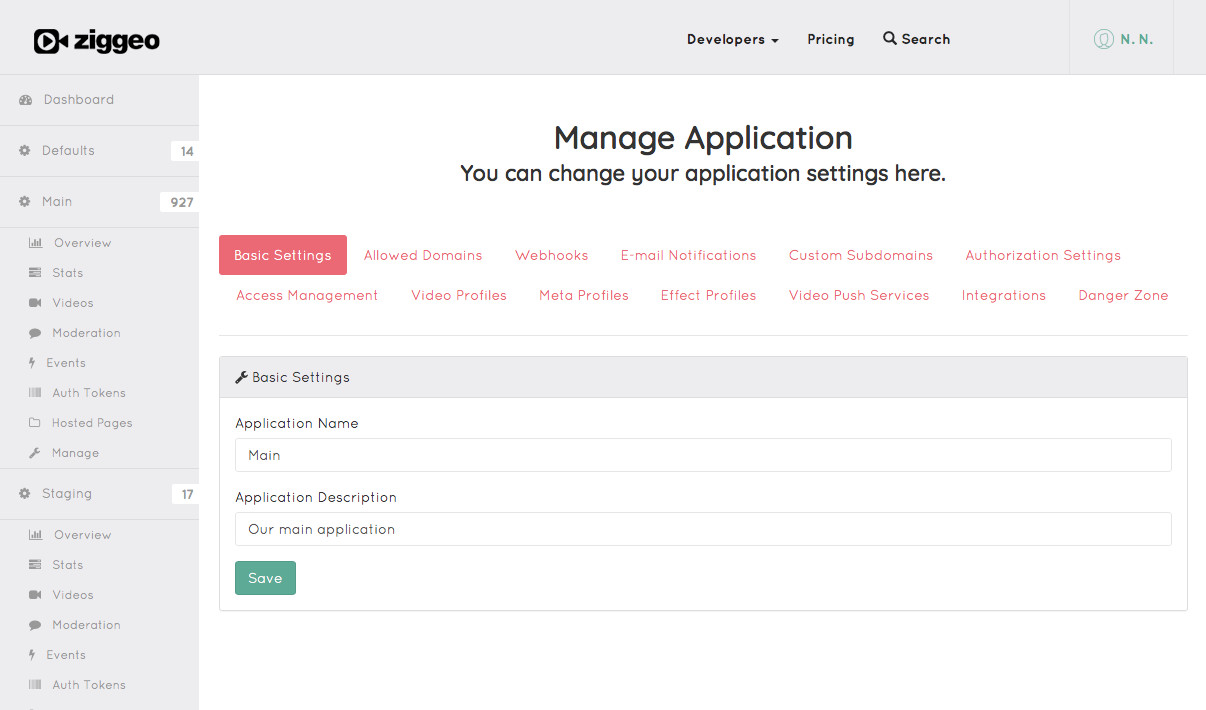Click the Hosted Pages folder icon

[x=35, y=422]
